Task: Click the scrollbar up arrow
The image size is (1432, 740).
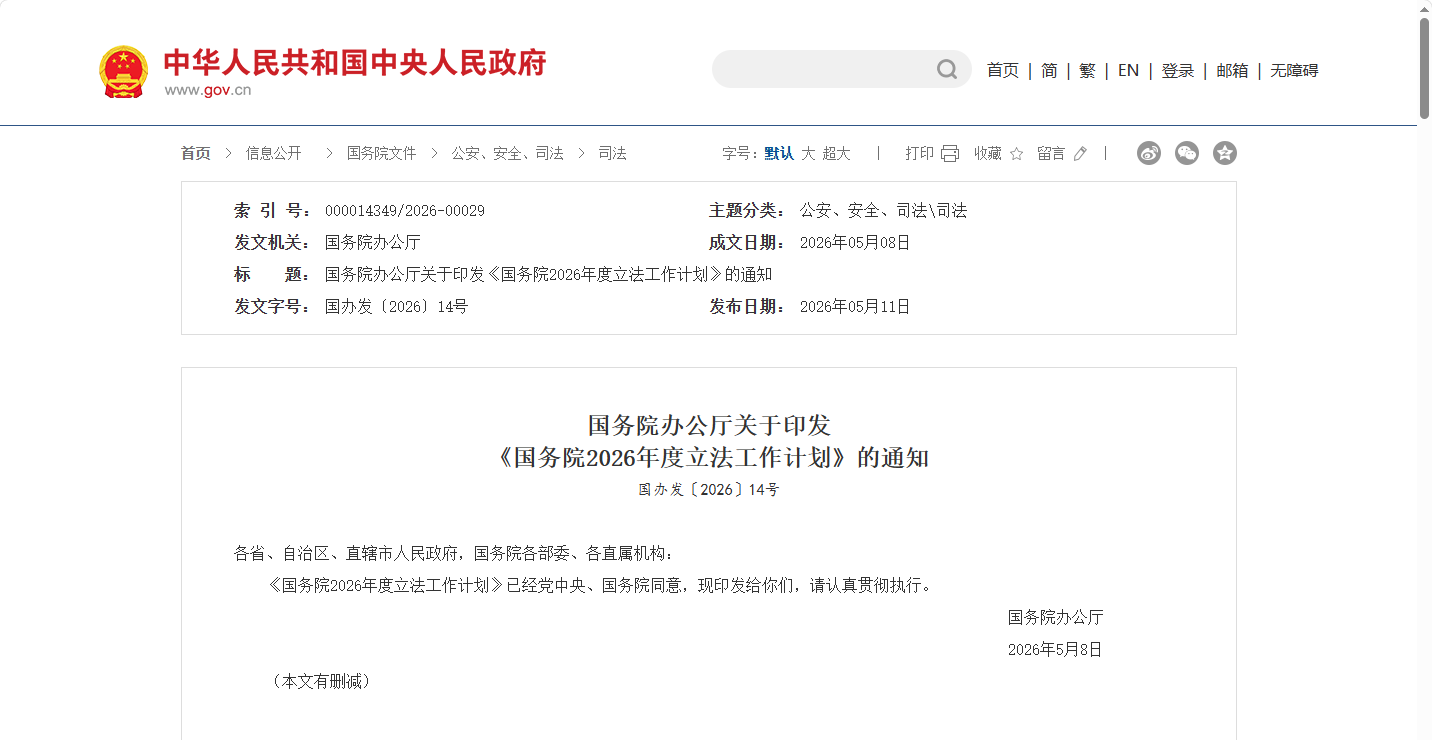Action: (x=1424, y=8)
